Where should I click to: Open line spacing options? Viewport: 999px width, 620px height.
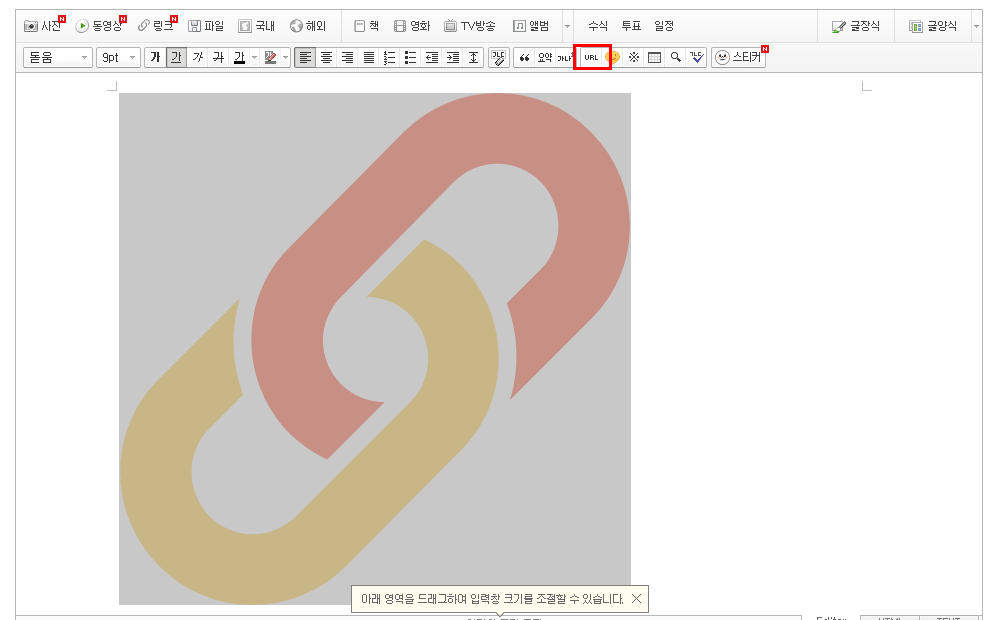click(x=473, y=57)
